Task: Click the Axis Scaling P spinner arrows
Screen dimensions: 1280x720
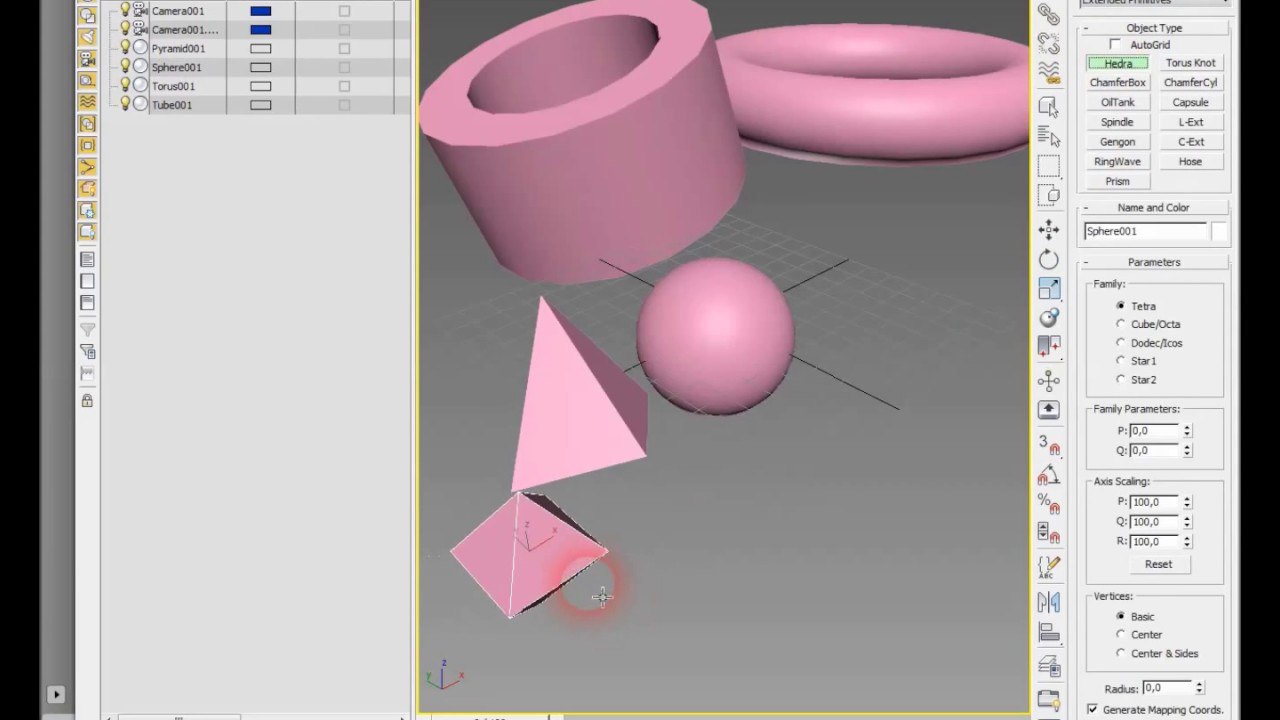Action: [1187, 502]
